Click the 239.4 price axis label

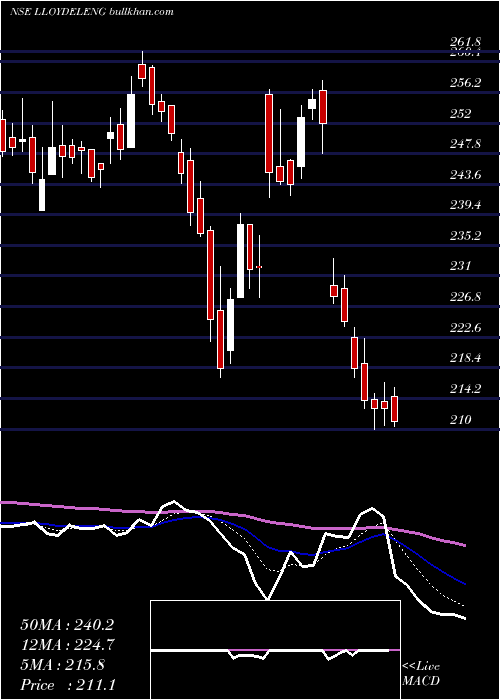(465, 205)
